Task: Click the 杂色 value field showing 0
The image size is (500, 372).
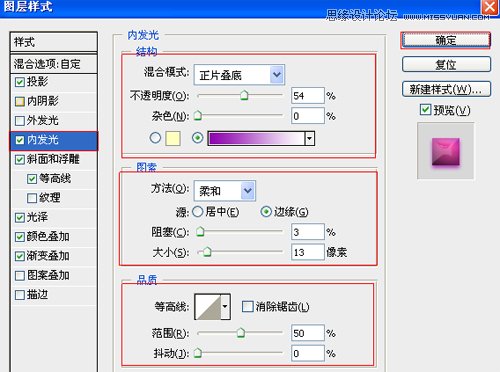Action: coord(308,116)
